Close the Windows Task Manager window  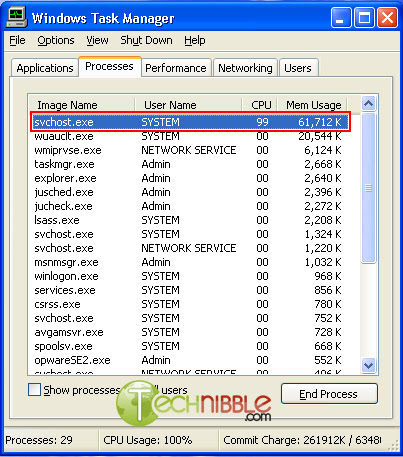tap(387, 18)
